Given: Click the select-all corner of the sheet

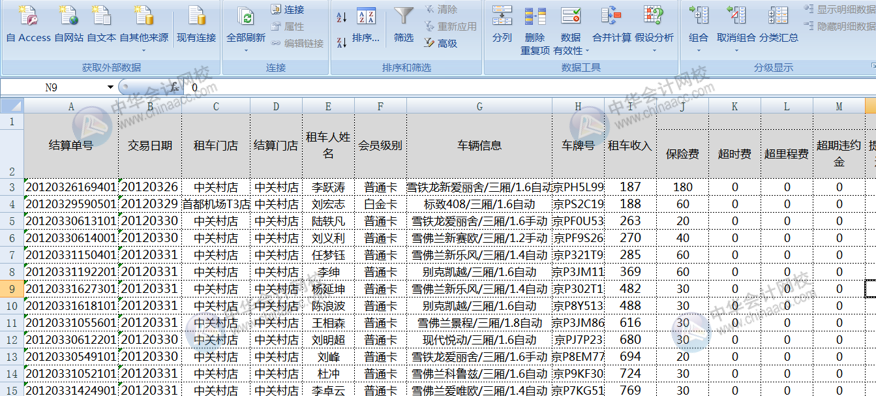Looking at the screenshot, I should [x=12, y=106].
